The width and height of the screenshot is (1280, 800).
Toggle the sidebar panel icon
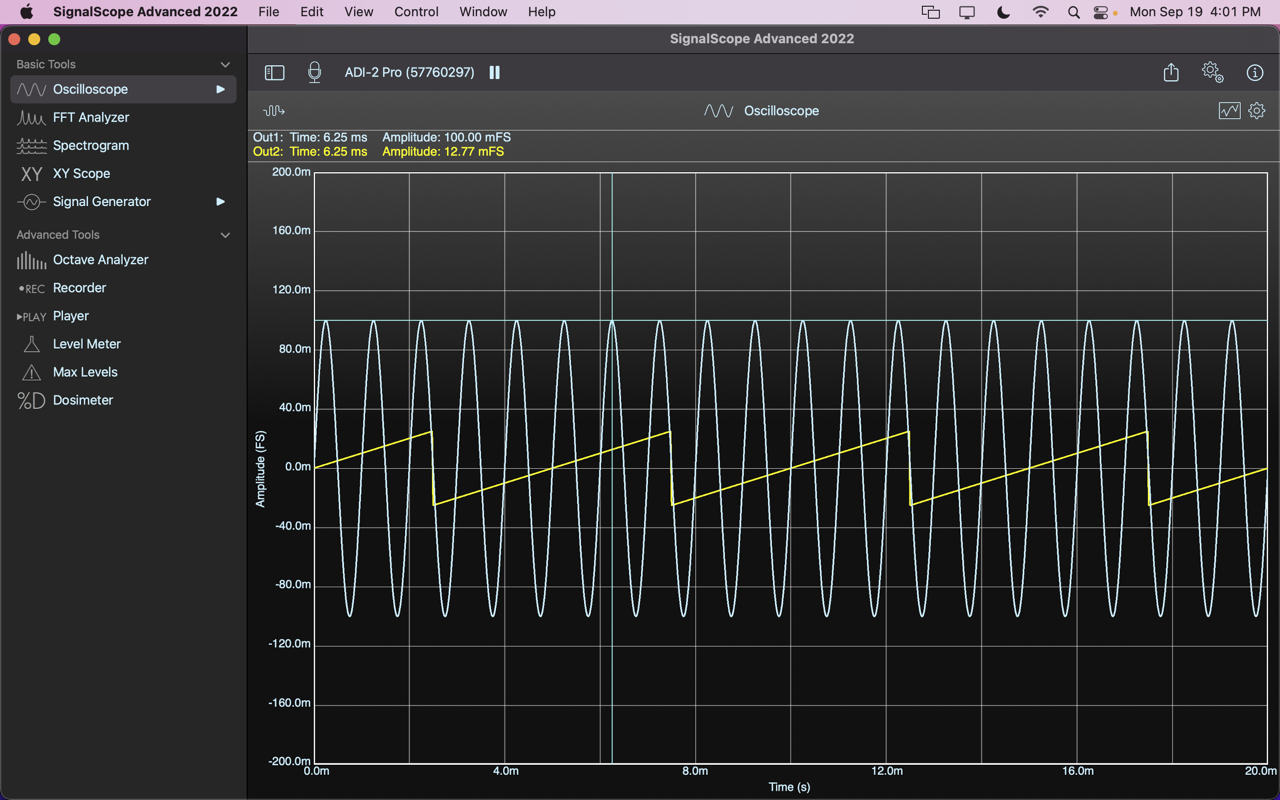pos(274,72)
